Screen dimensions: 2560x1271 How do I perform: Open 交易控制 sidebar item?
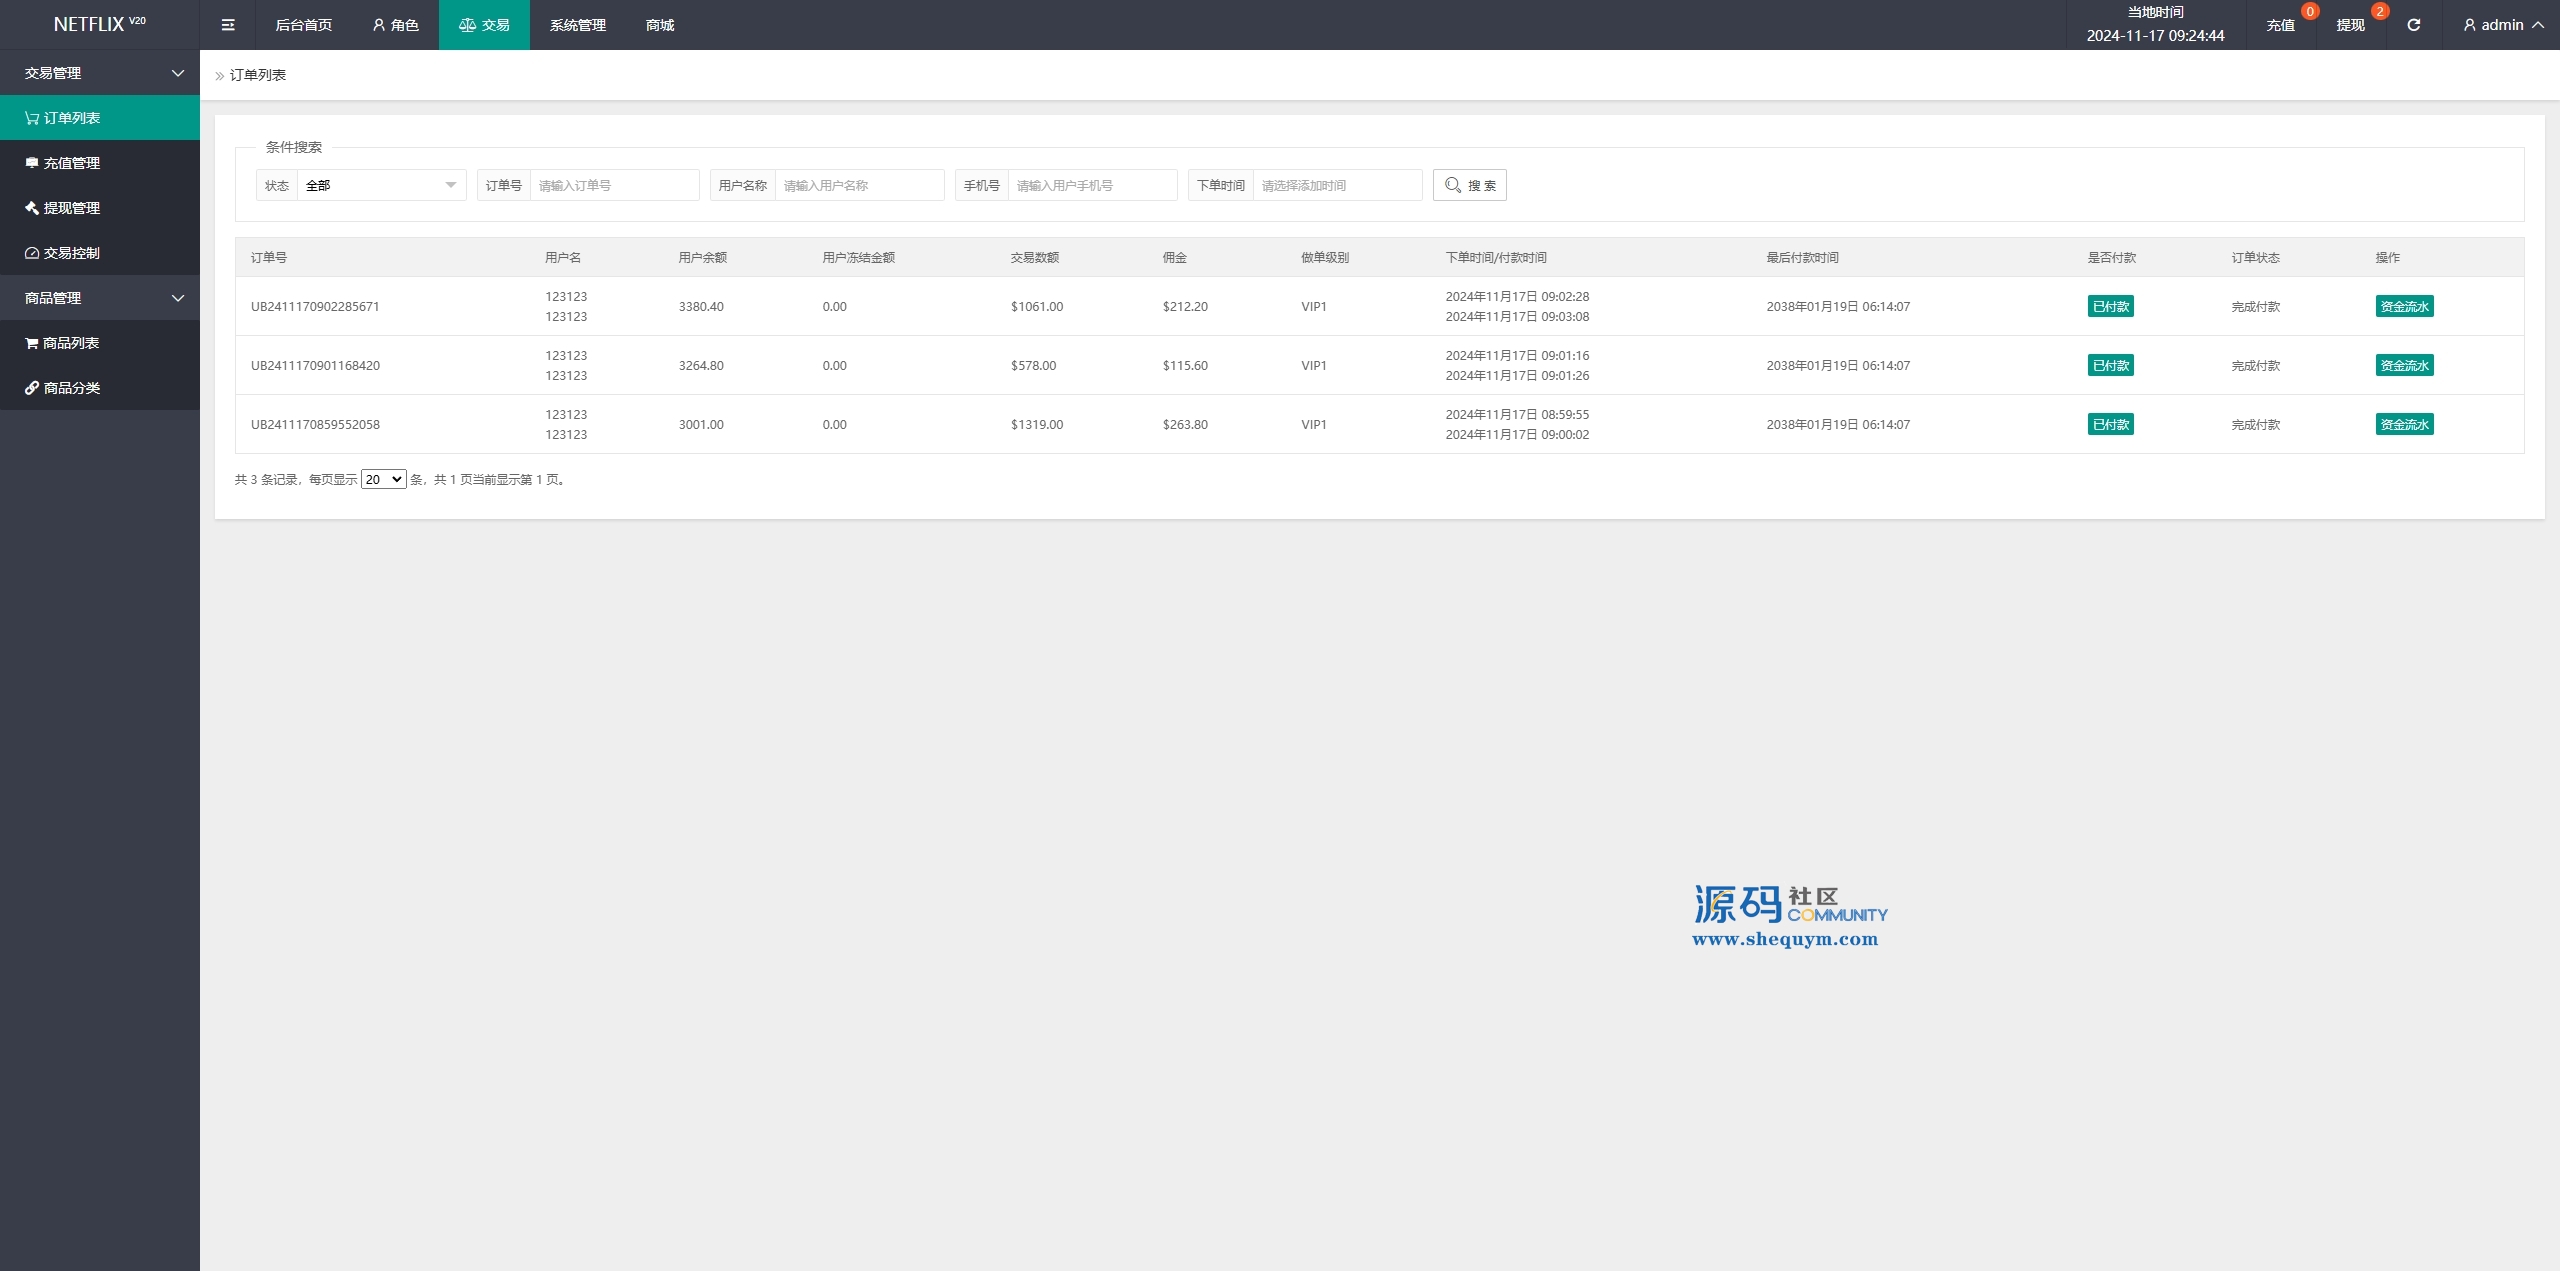tap(100, 253)
